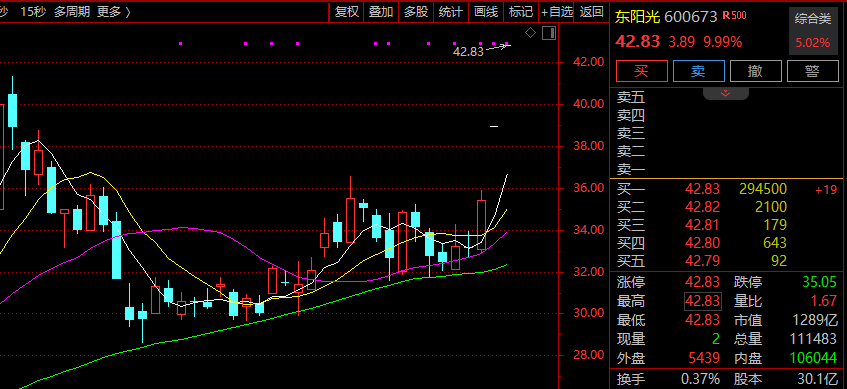Click the 42.00 price axis label

tap(589, 62)
